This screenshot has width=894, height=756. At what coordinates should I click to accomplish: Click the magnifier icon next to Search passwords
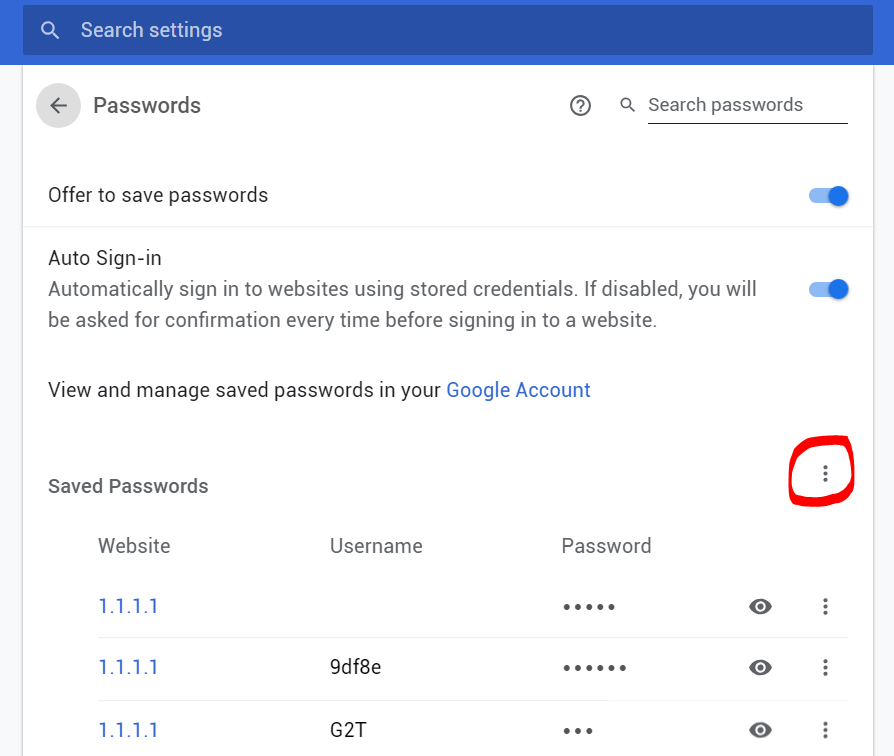pyautogui.click(x=628, y=105)
